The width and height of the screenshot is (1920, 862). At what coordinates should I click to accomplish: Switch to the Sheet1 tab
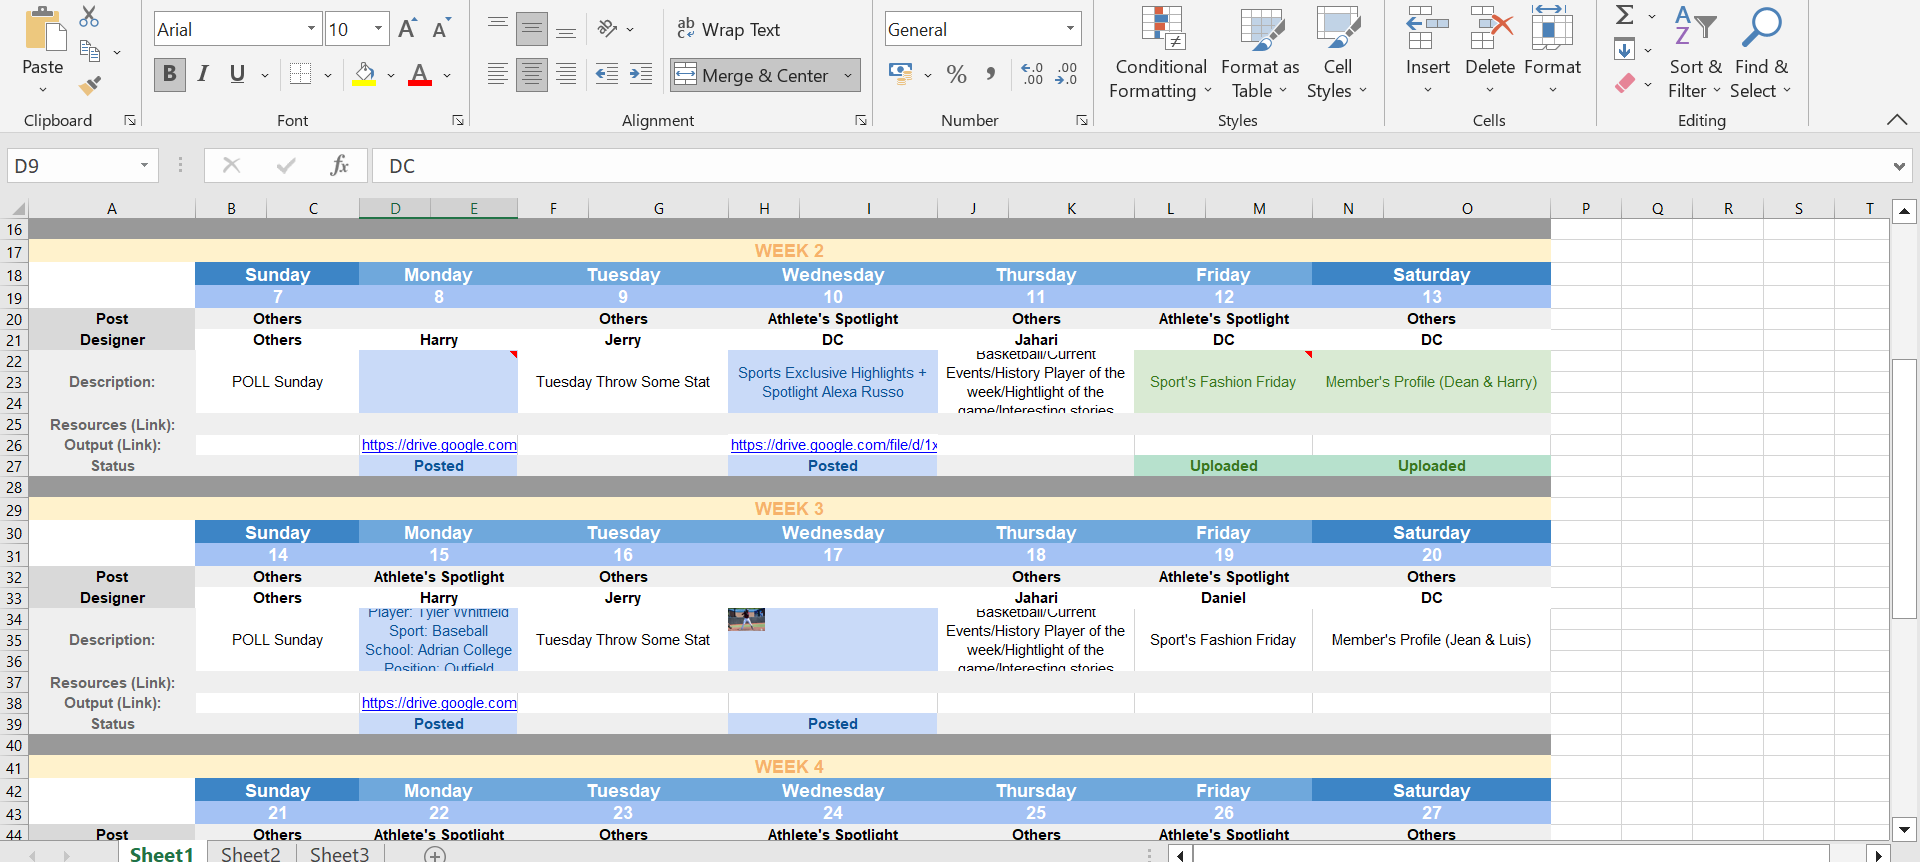(x=162, y=854)
